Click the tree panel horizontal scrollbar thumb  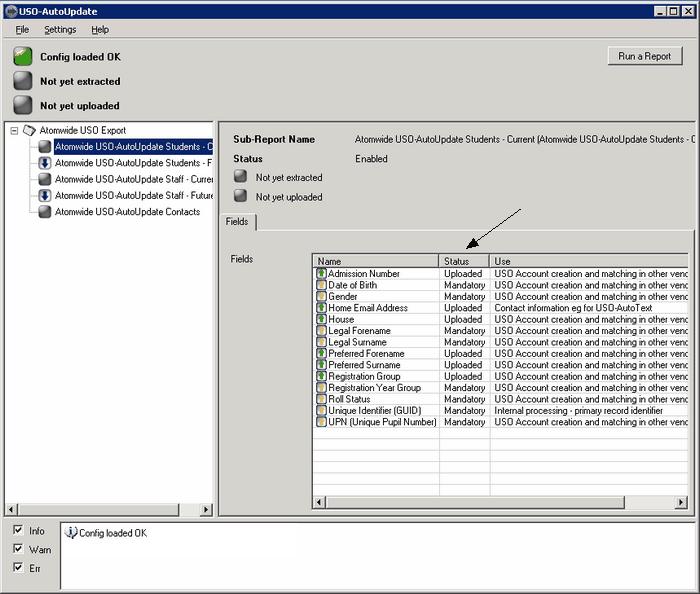(98, 509)
